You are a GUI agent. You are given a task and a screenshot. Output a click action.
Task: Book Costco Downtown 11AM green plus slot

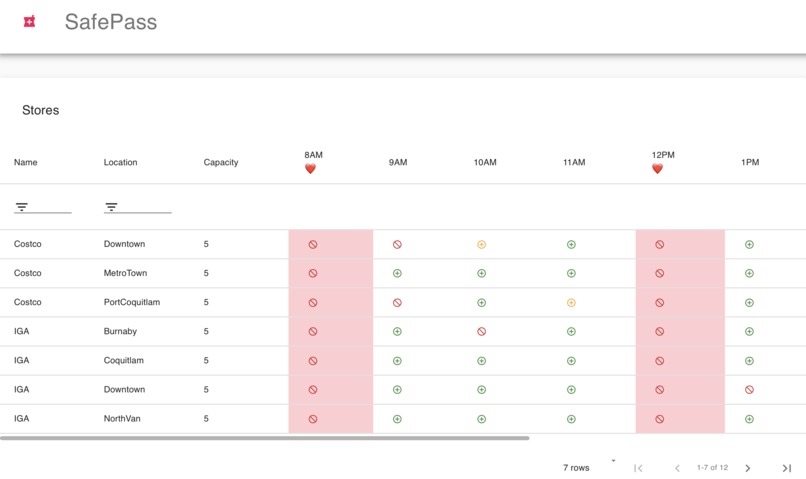(x=571, y=245)
